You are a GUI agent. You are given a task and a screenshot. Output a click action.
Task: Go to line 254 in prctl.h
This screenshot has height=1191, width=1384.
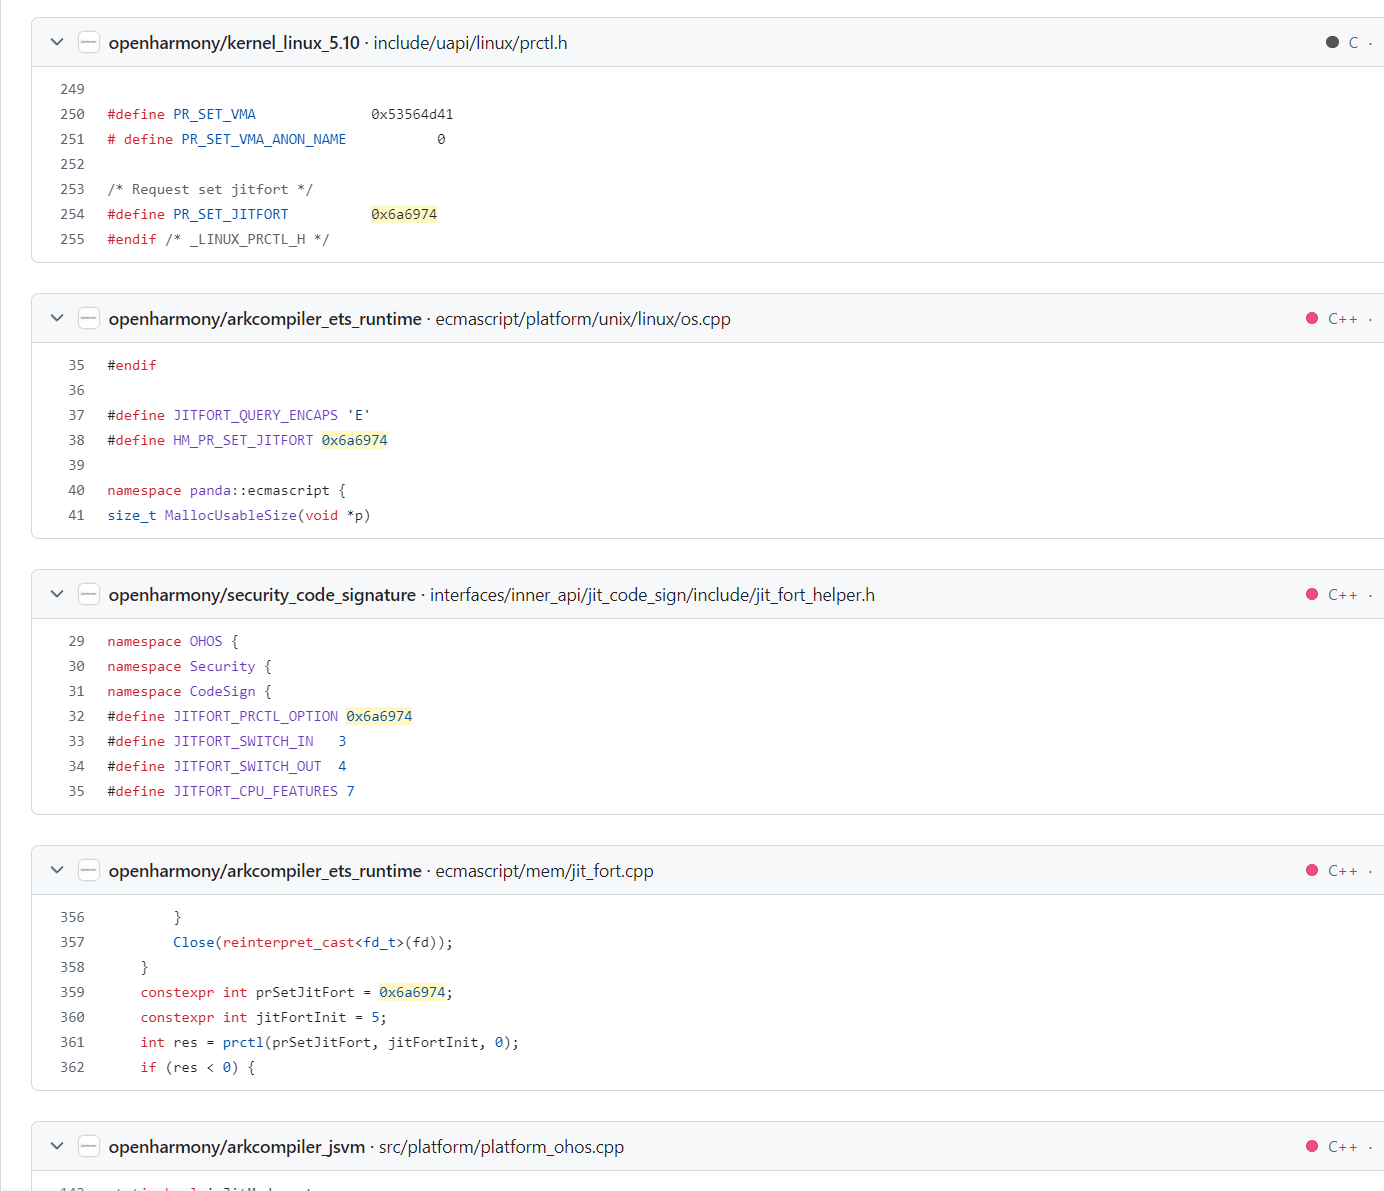pyautogui.click(x=72, y=214)
